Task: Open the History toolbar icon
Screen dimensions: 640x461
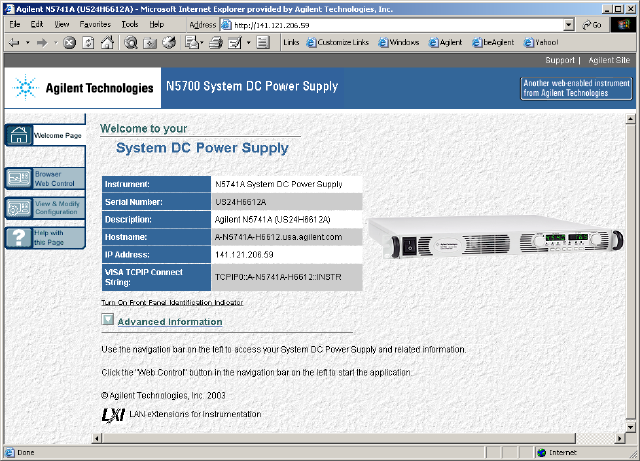Action: pos(169,42)
